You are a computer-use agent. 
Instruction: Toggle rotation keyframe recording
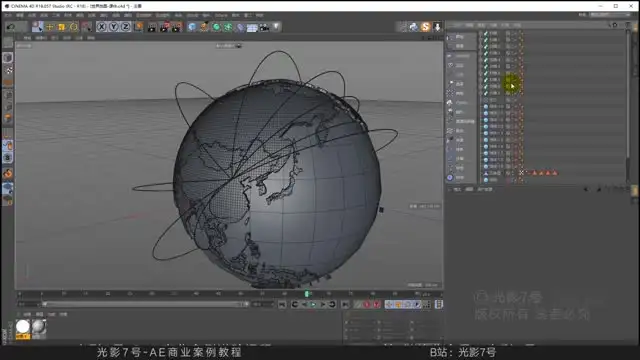click(x=408, y=304)
